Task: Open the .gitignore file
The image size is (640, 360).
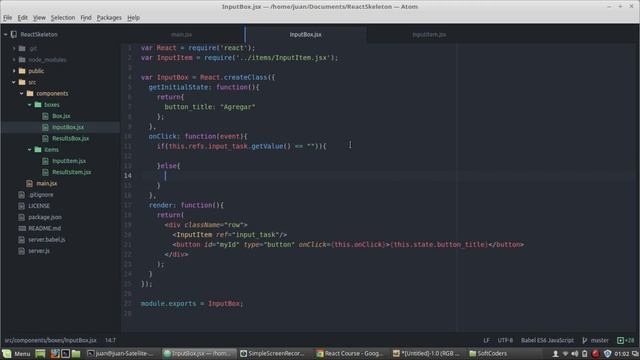Action: 41,195
